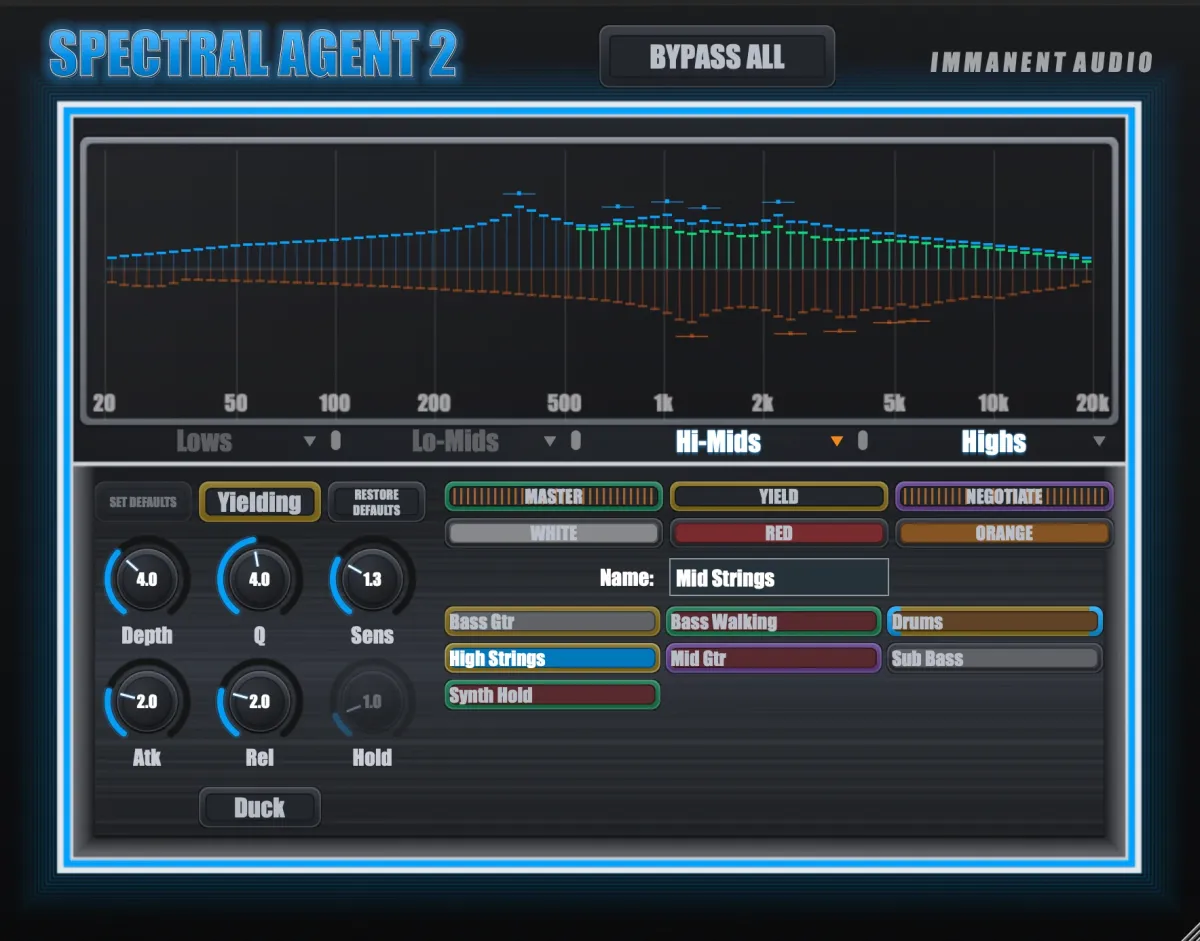Click the Rel knob
This screenshot has width=1200, height=941.
(259, 701)
